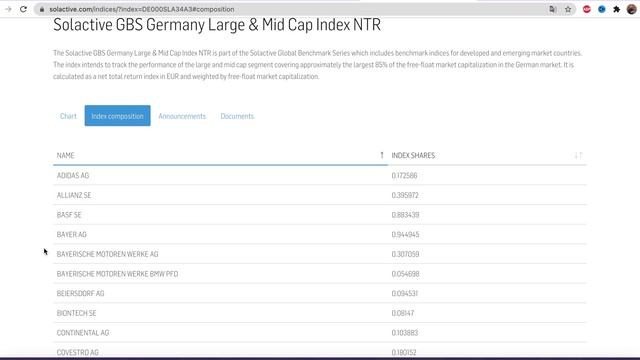Viewport: 640px width, 360px height.
Task: Select the BIONTECH SE row name
Action: click(76, 313)
